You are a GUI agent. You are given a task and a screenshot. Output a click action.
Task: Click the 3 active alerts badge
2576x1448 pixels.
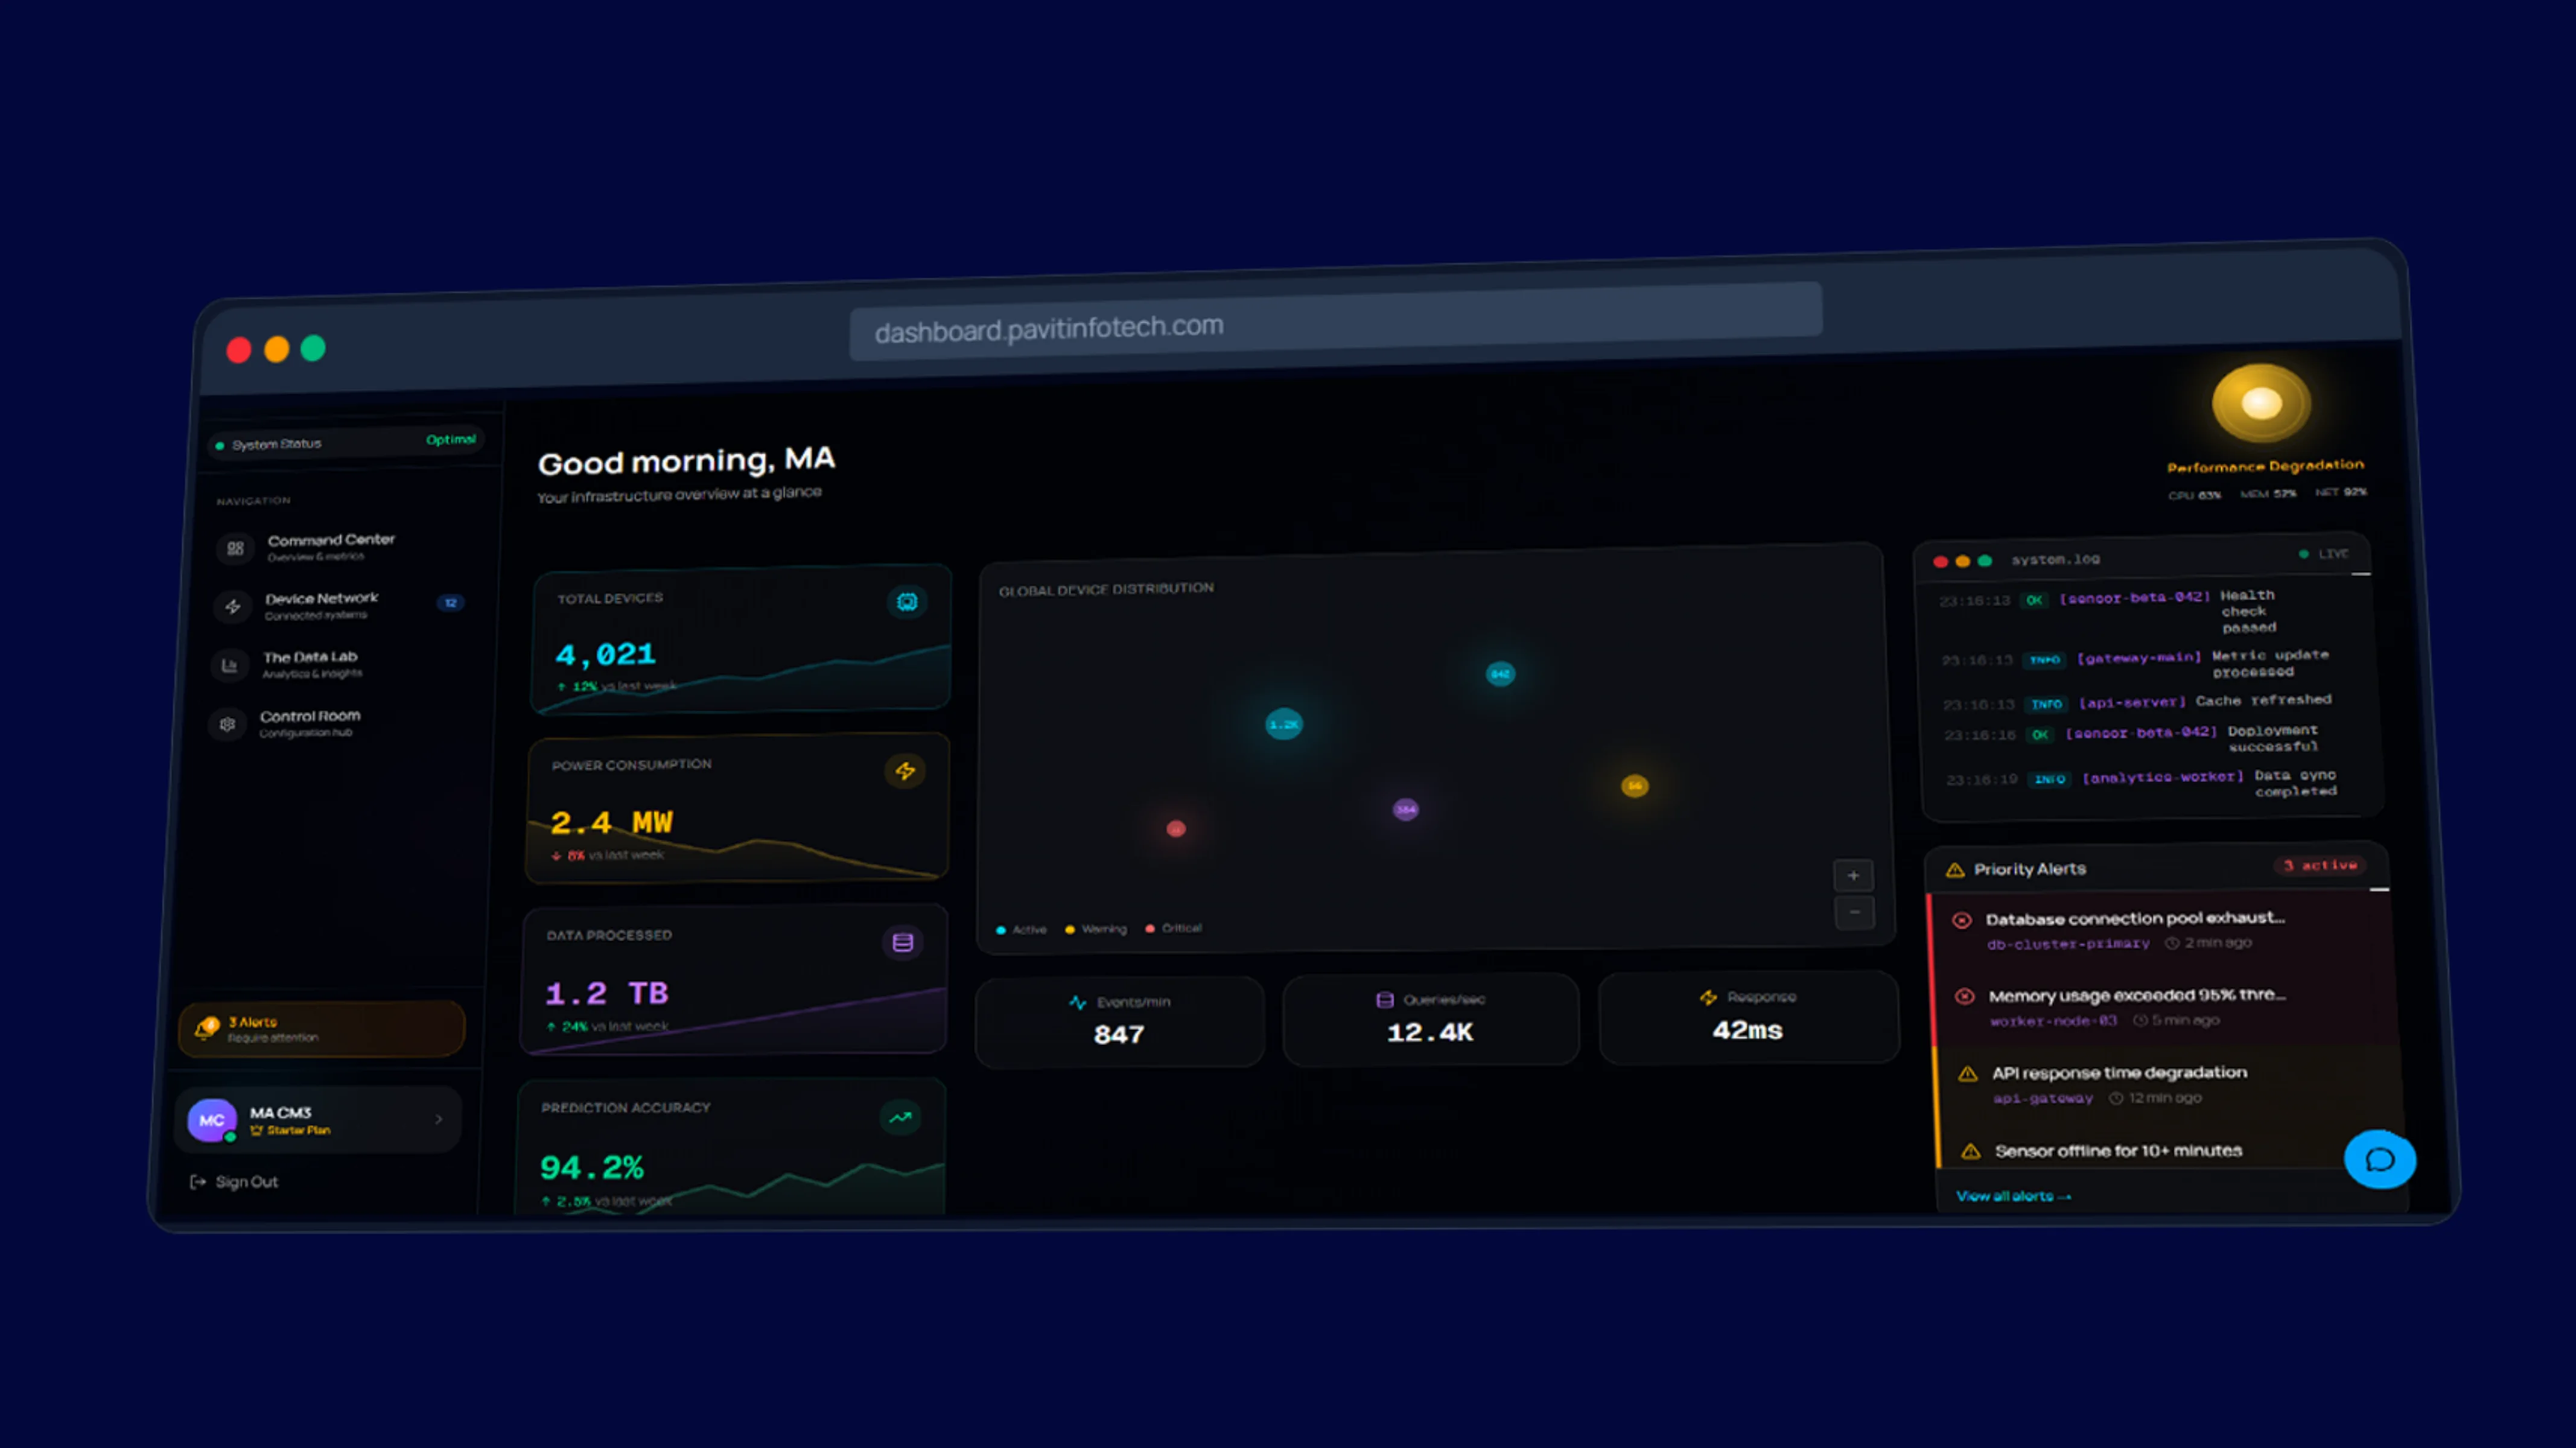(2320, 865)
